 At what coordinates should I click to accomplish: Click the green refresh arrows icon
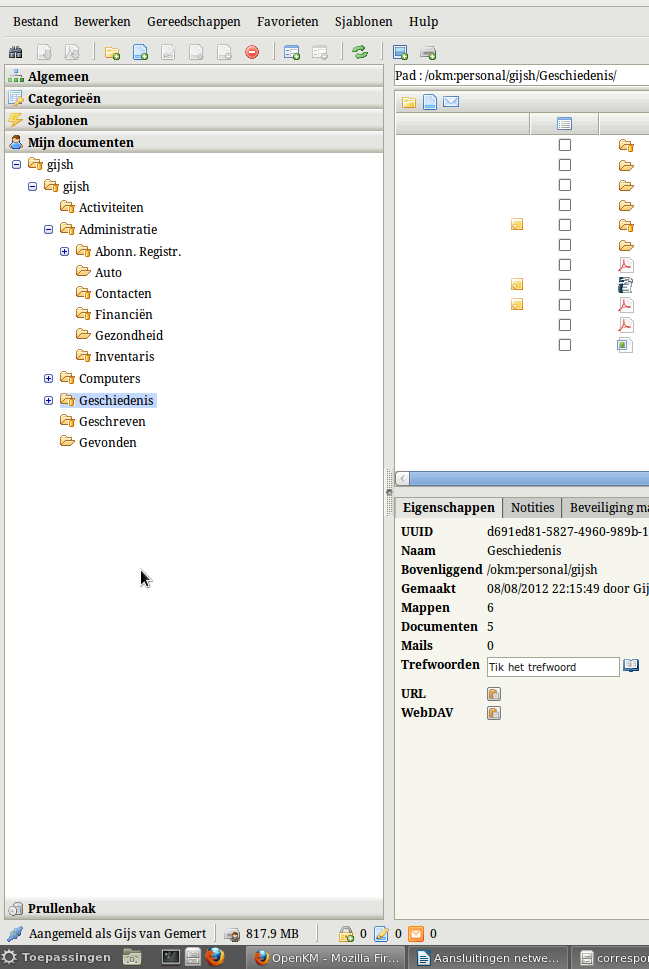coord(360,52)
